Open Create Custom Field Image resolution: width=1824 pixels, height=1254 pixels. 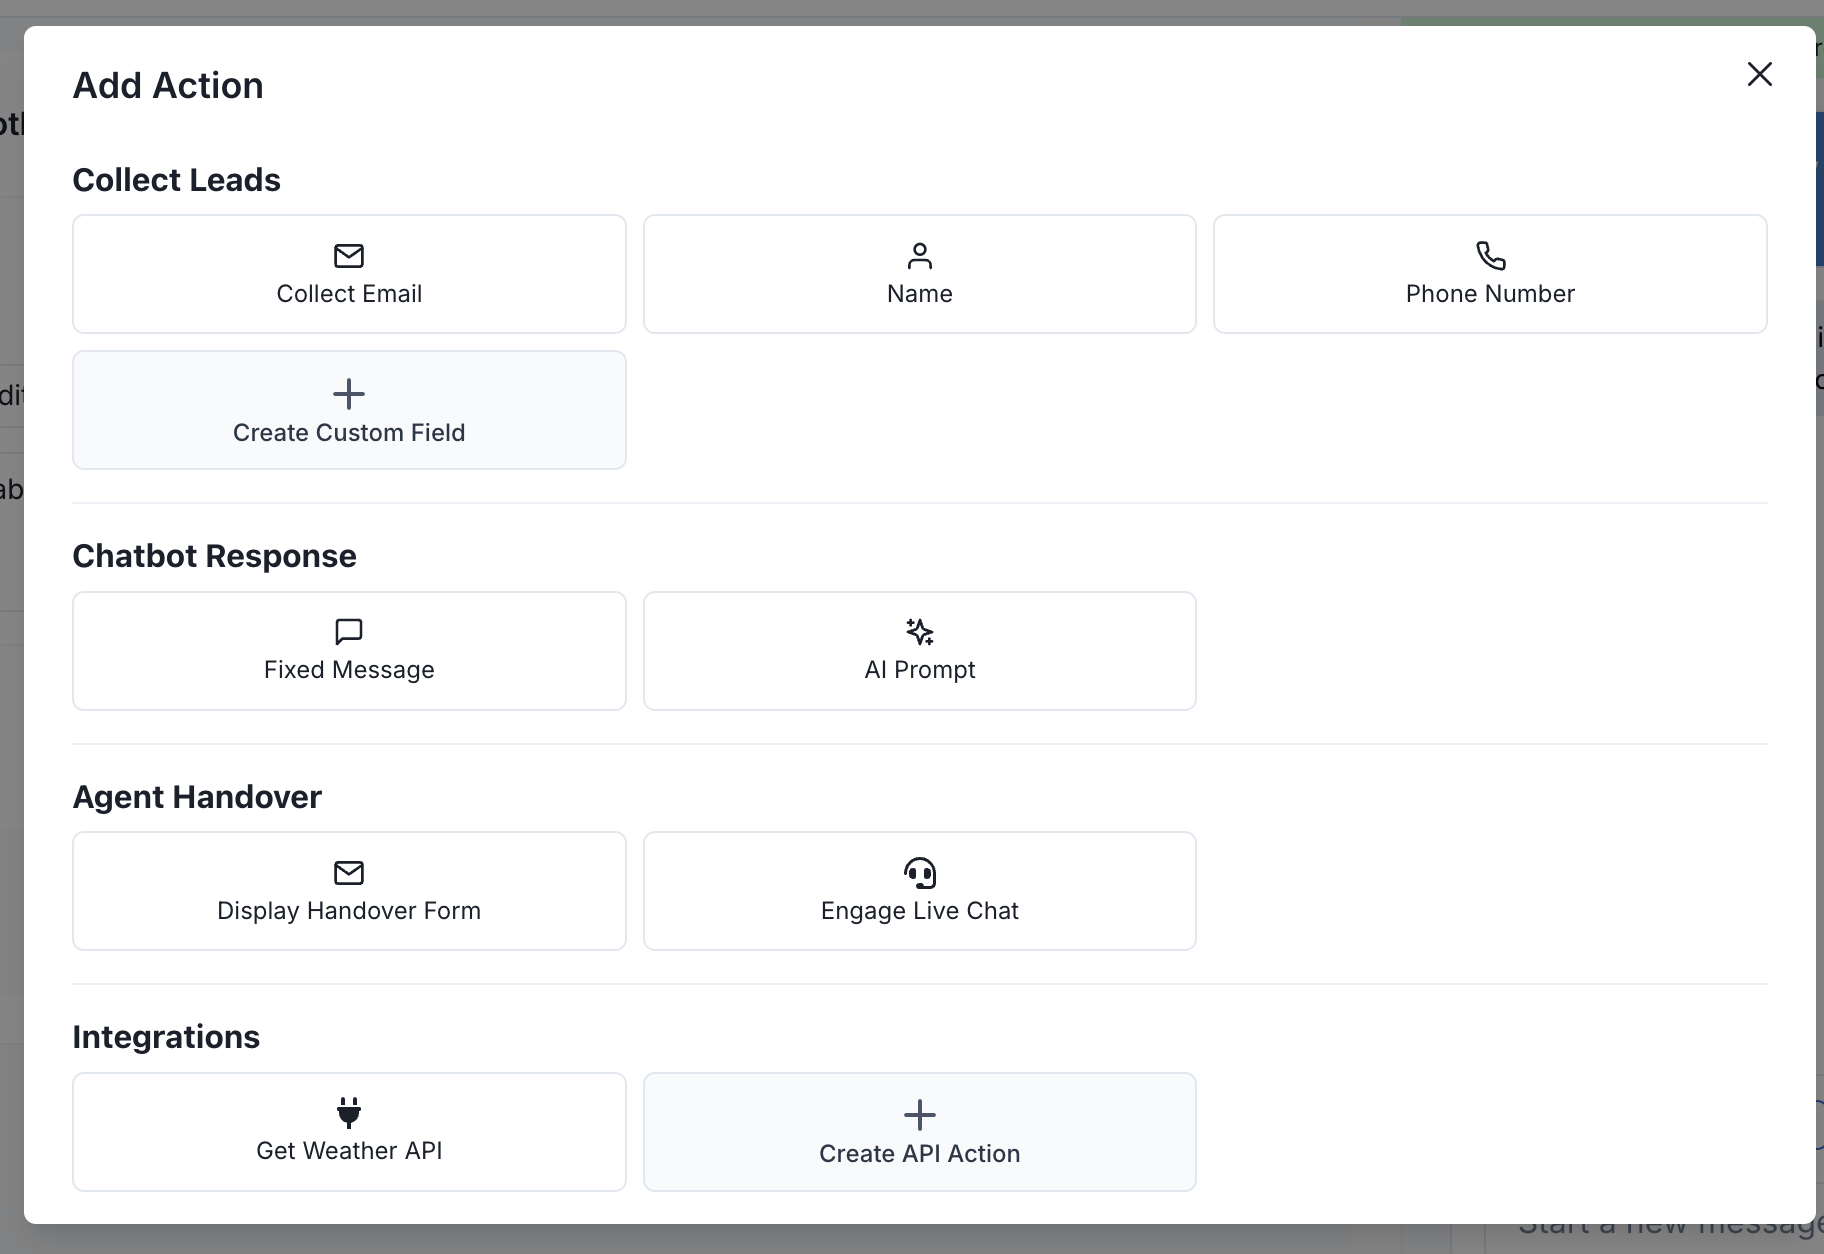[x=349, y=410]
